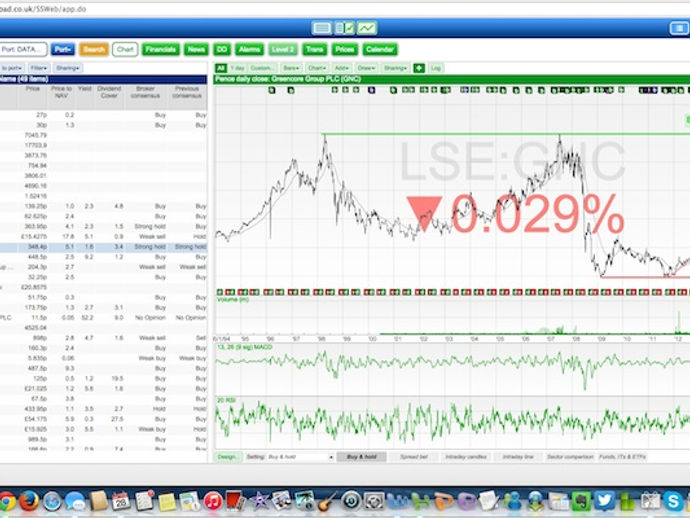Open the Add dropdown in chart toolbar
This screenshot has height=518, width=690.
342,68
